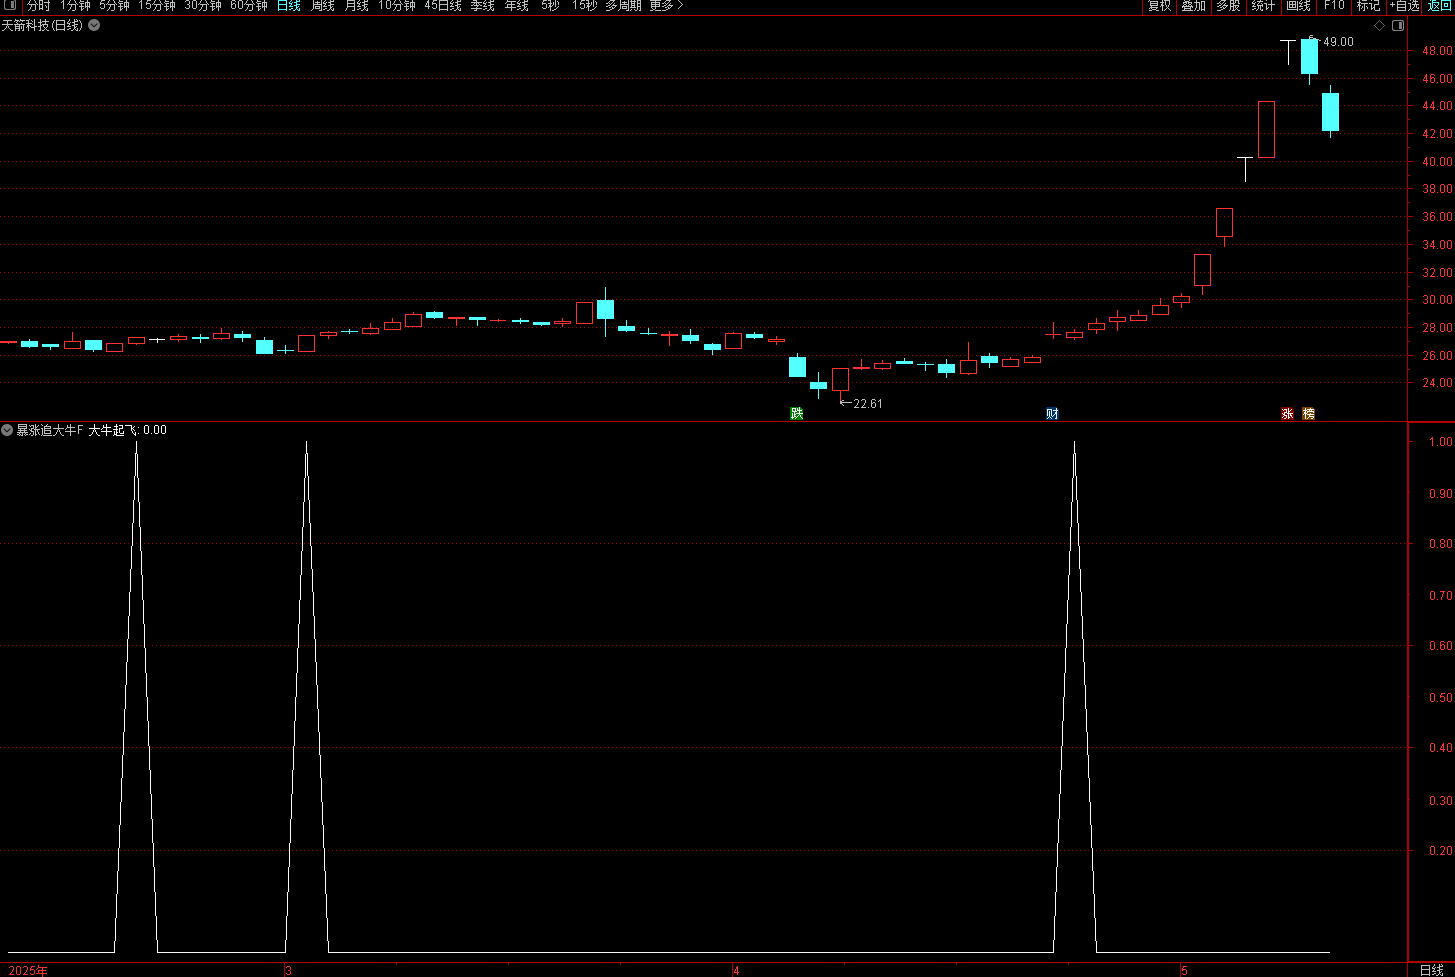Image resolution: width=1455 pixels, height=977 pixels.
Task: Click the 暴涨追大牛F indicator name
Action: tap(49, 430)
